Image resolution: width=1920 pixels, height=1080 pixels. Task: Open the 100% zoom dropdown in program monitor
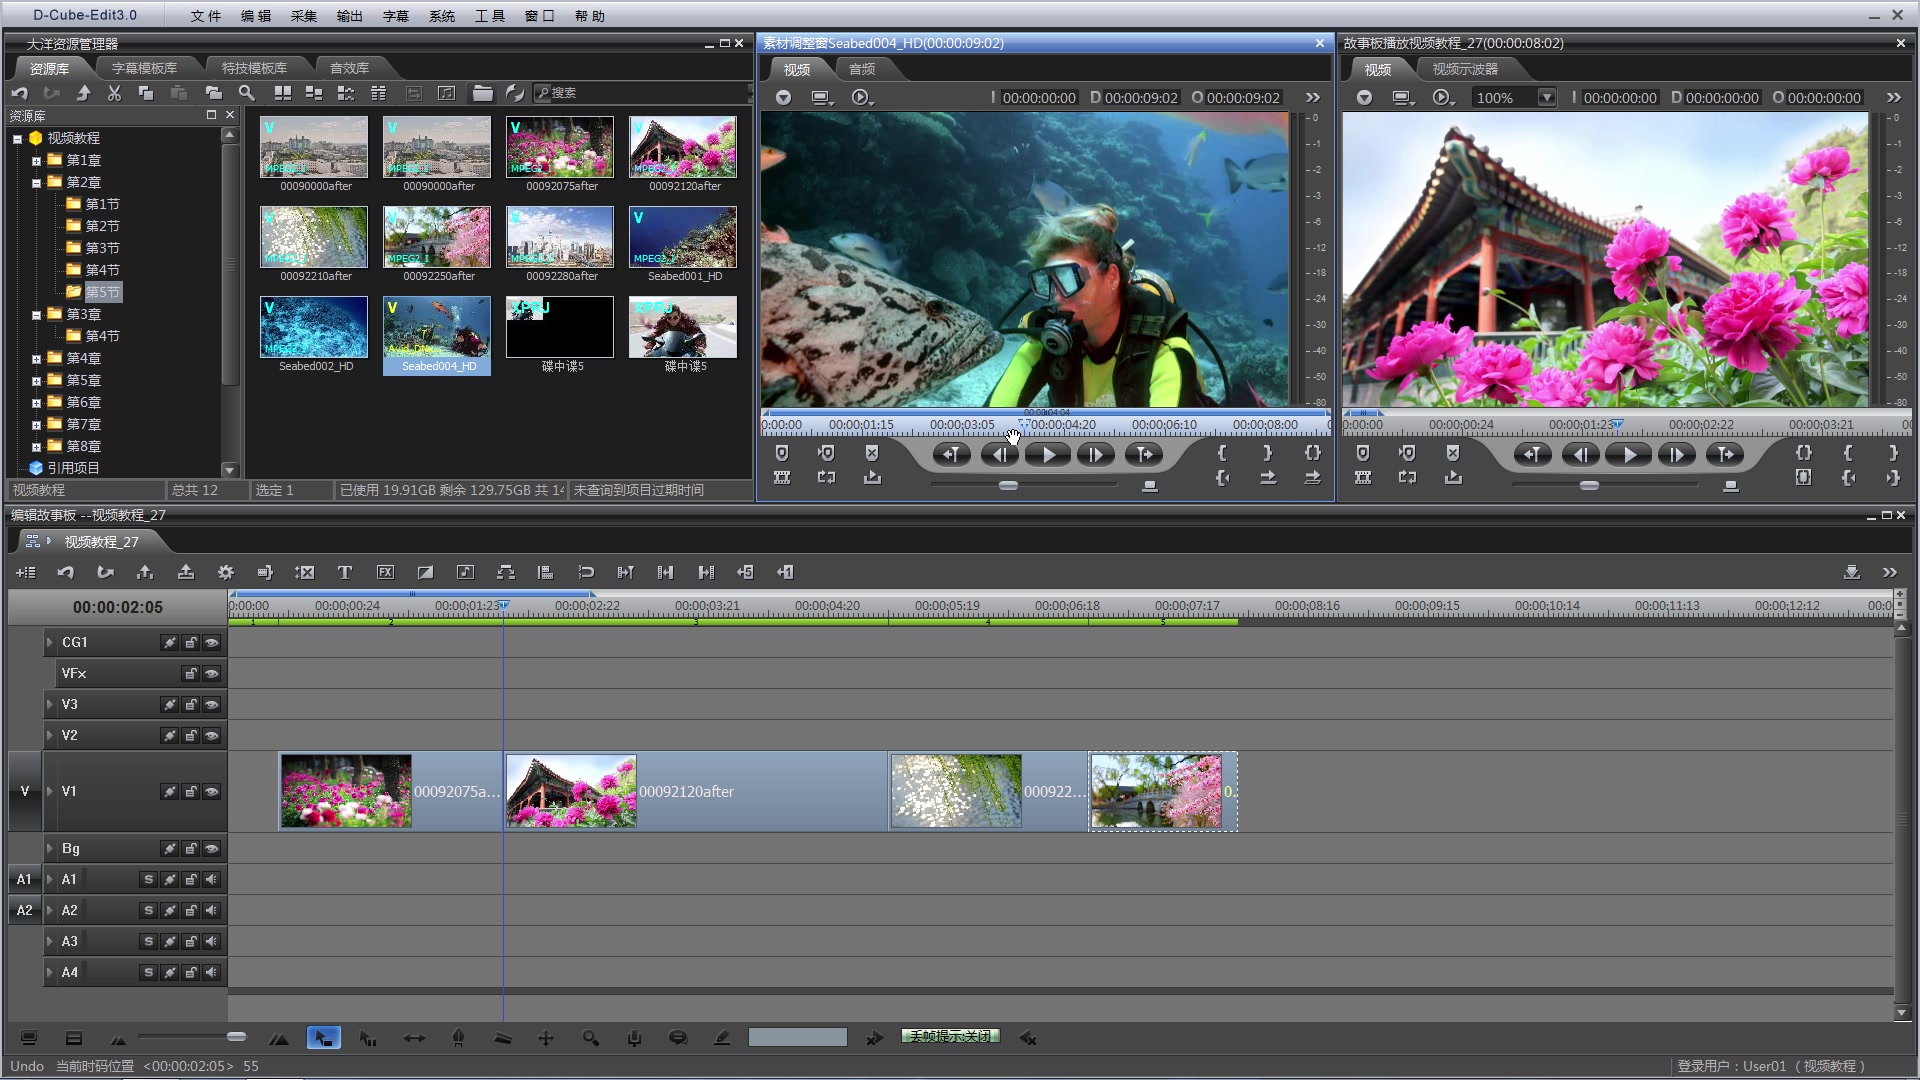pos(1547,98)
